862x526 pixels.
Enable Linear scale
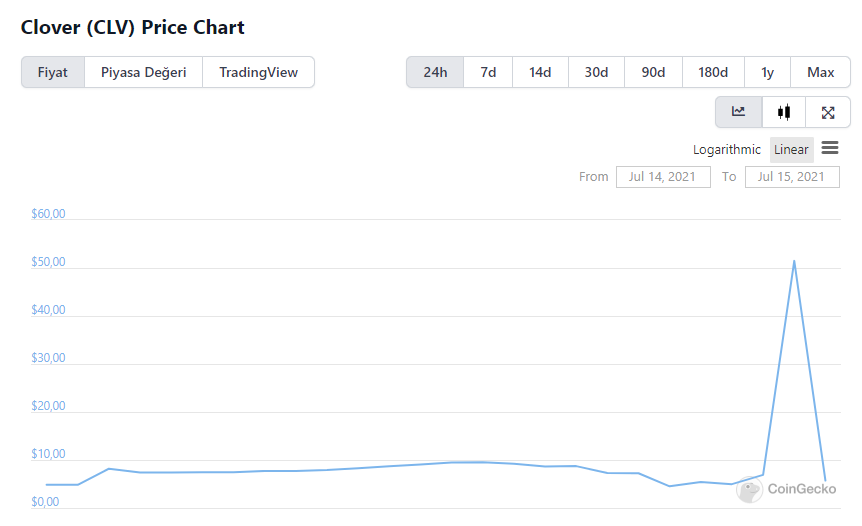coord(792,150)
